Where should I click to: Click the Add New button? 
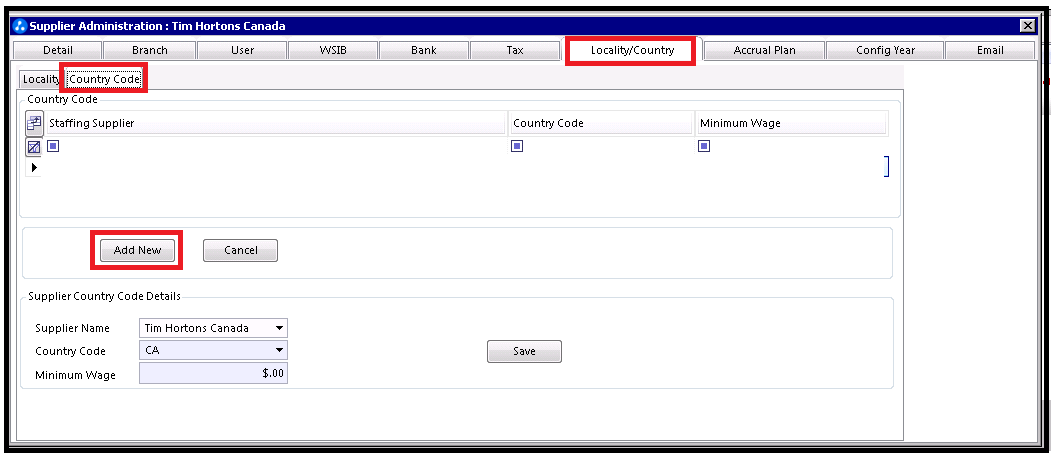click(137, 250)
